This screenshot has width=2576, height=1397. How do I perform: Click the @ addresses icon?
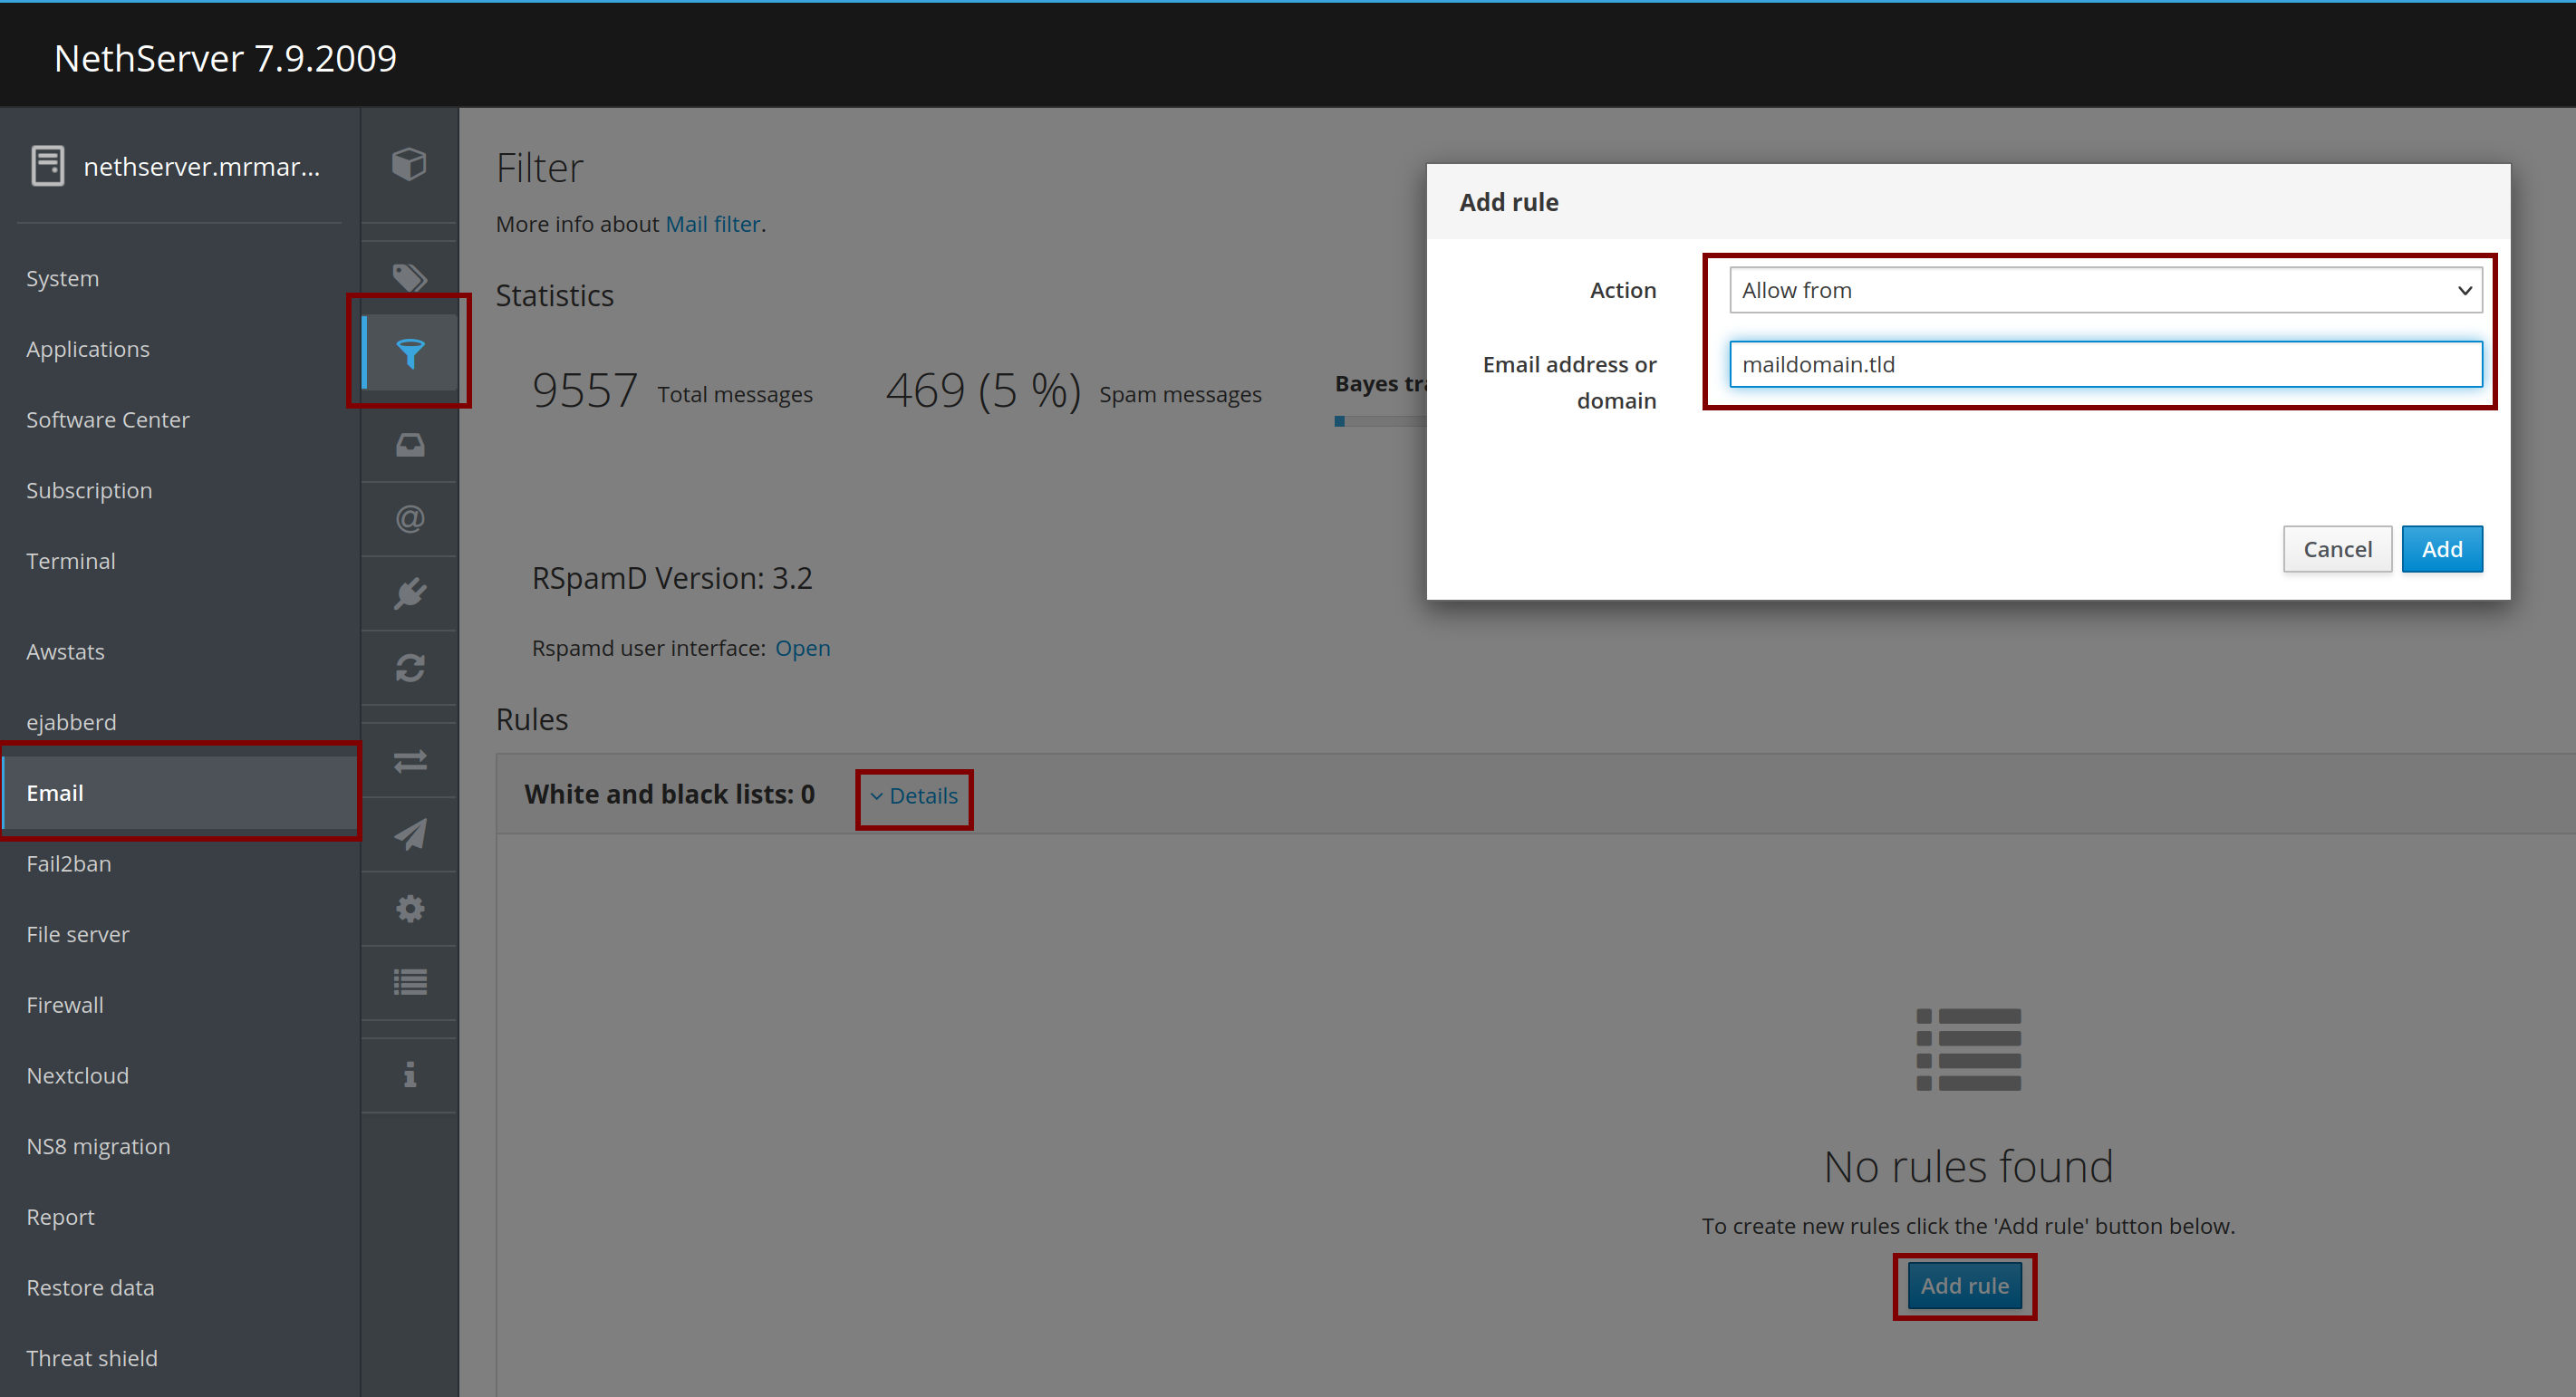[x=410, y=519]
